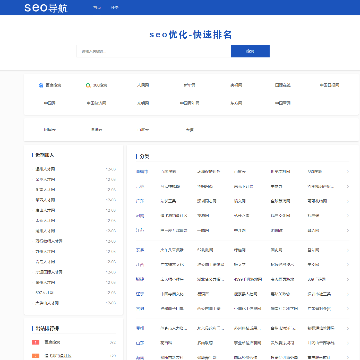The height and width of the screenshot is (360, 360).
Task: Focus the search box under the seo优化 heading
Action: [x=153, y=51]
